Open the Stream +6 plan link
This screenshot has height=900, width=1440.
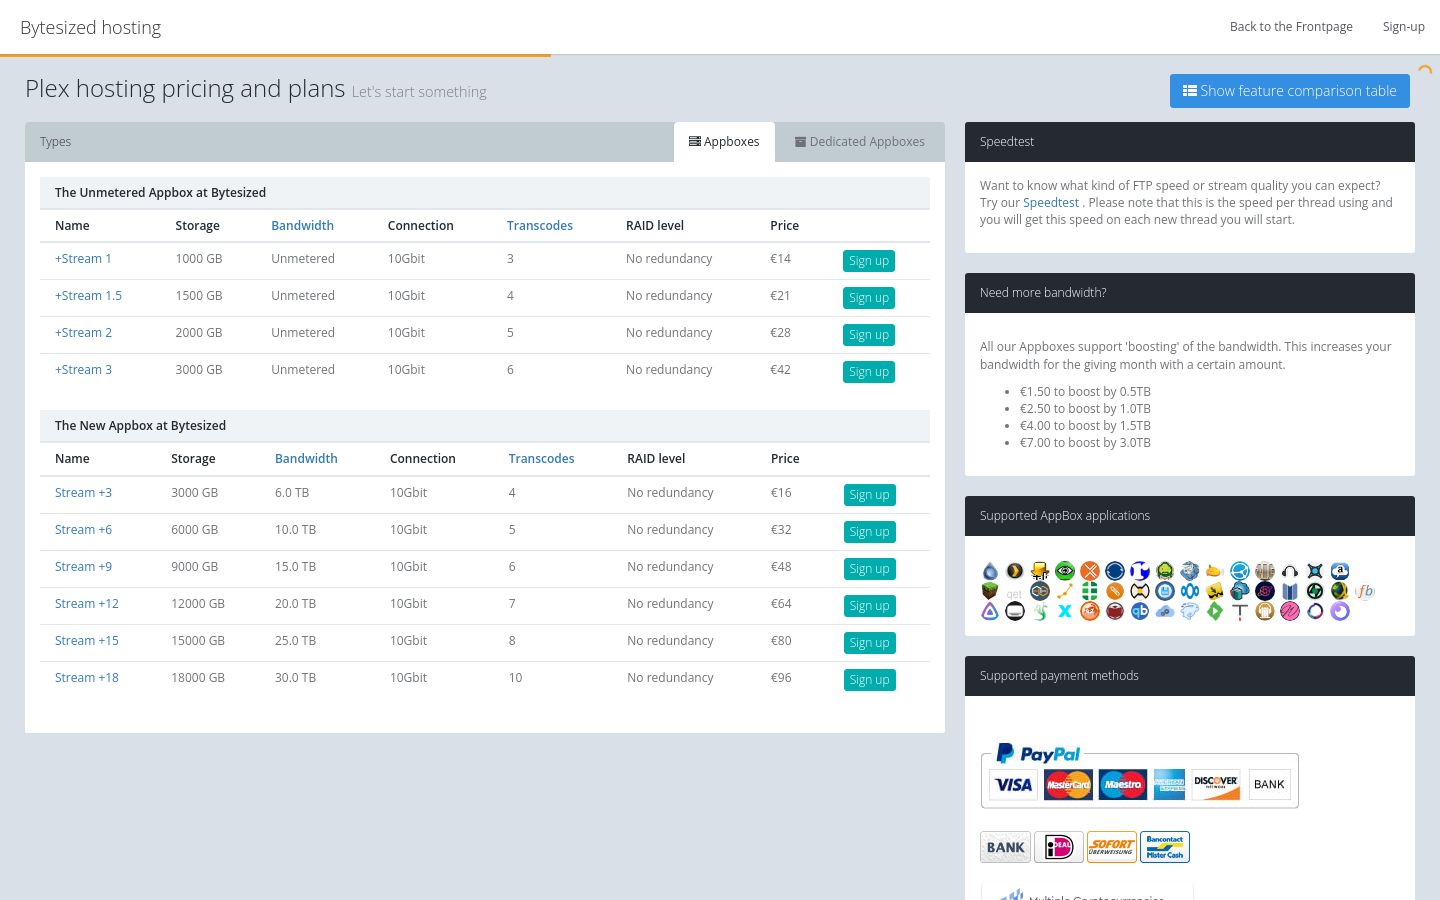[x=83, y=530]
